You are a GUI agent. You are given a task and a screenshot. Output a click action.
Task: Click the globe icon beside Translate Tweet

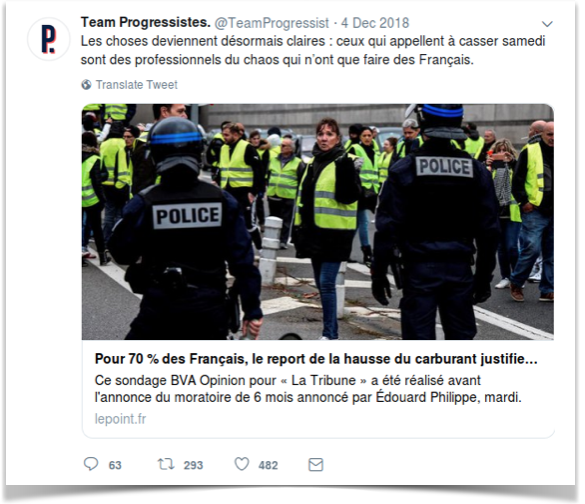86,85
